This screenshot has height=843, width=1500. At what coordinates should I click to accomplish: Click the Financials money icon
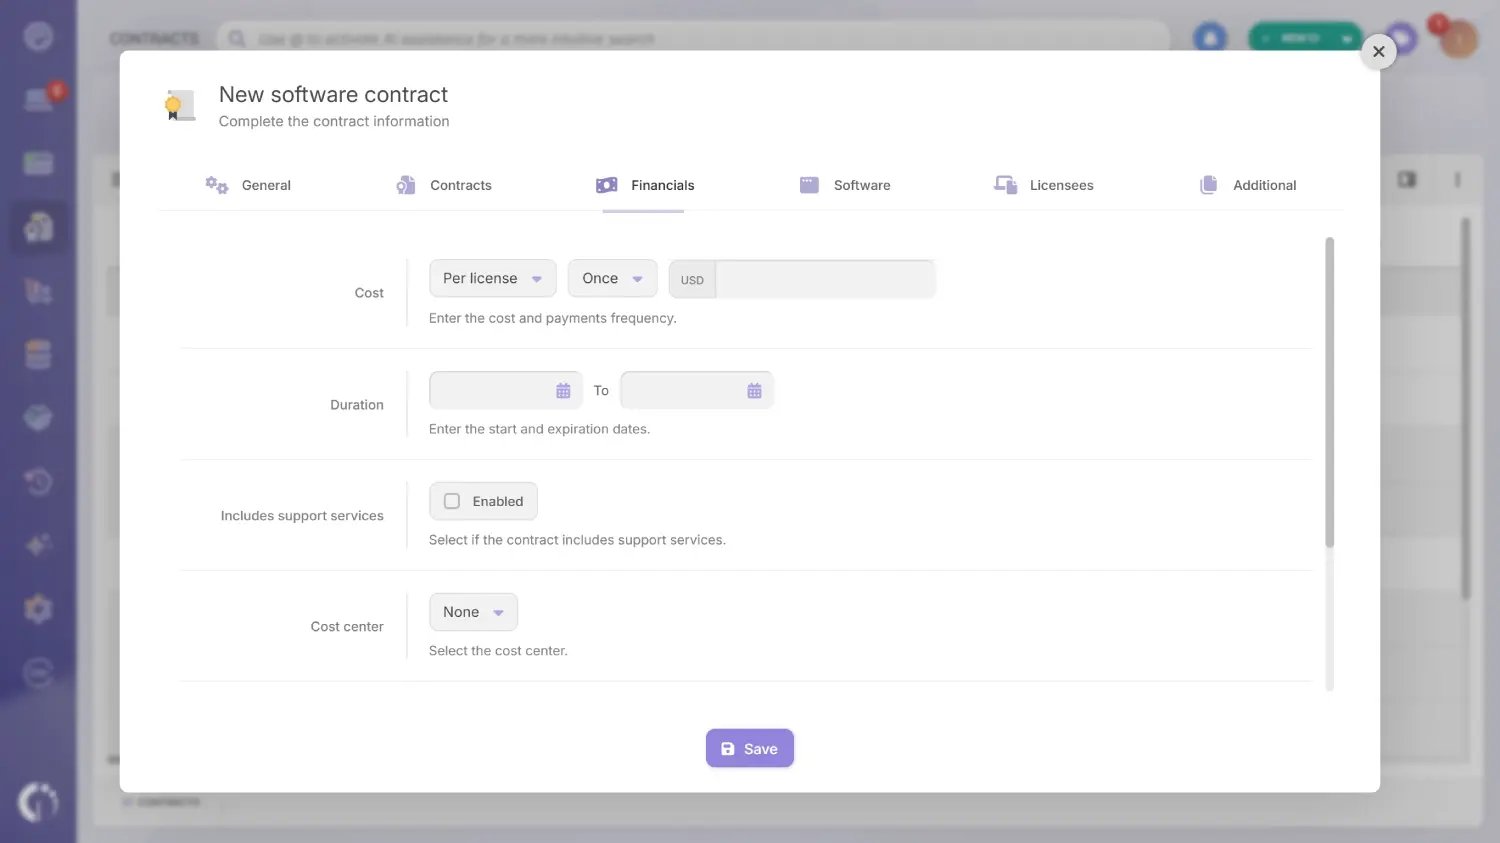[606, 185]
